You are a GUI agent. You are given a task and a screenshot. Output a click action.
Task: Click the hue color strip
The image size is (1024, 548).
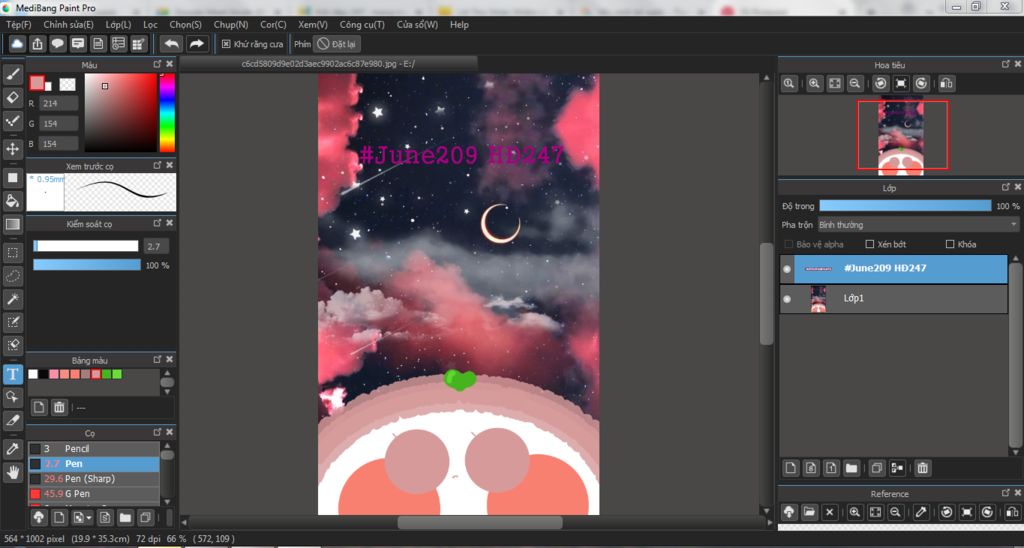(167, 112)
